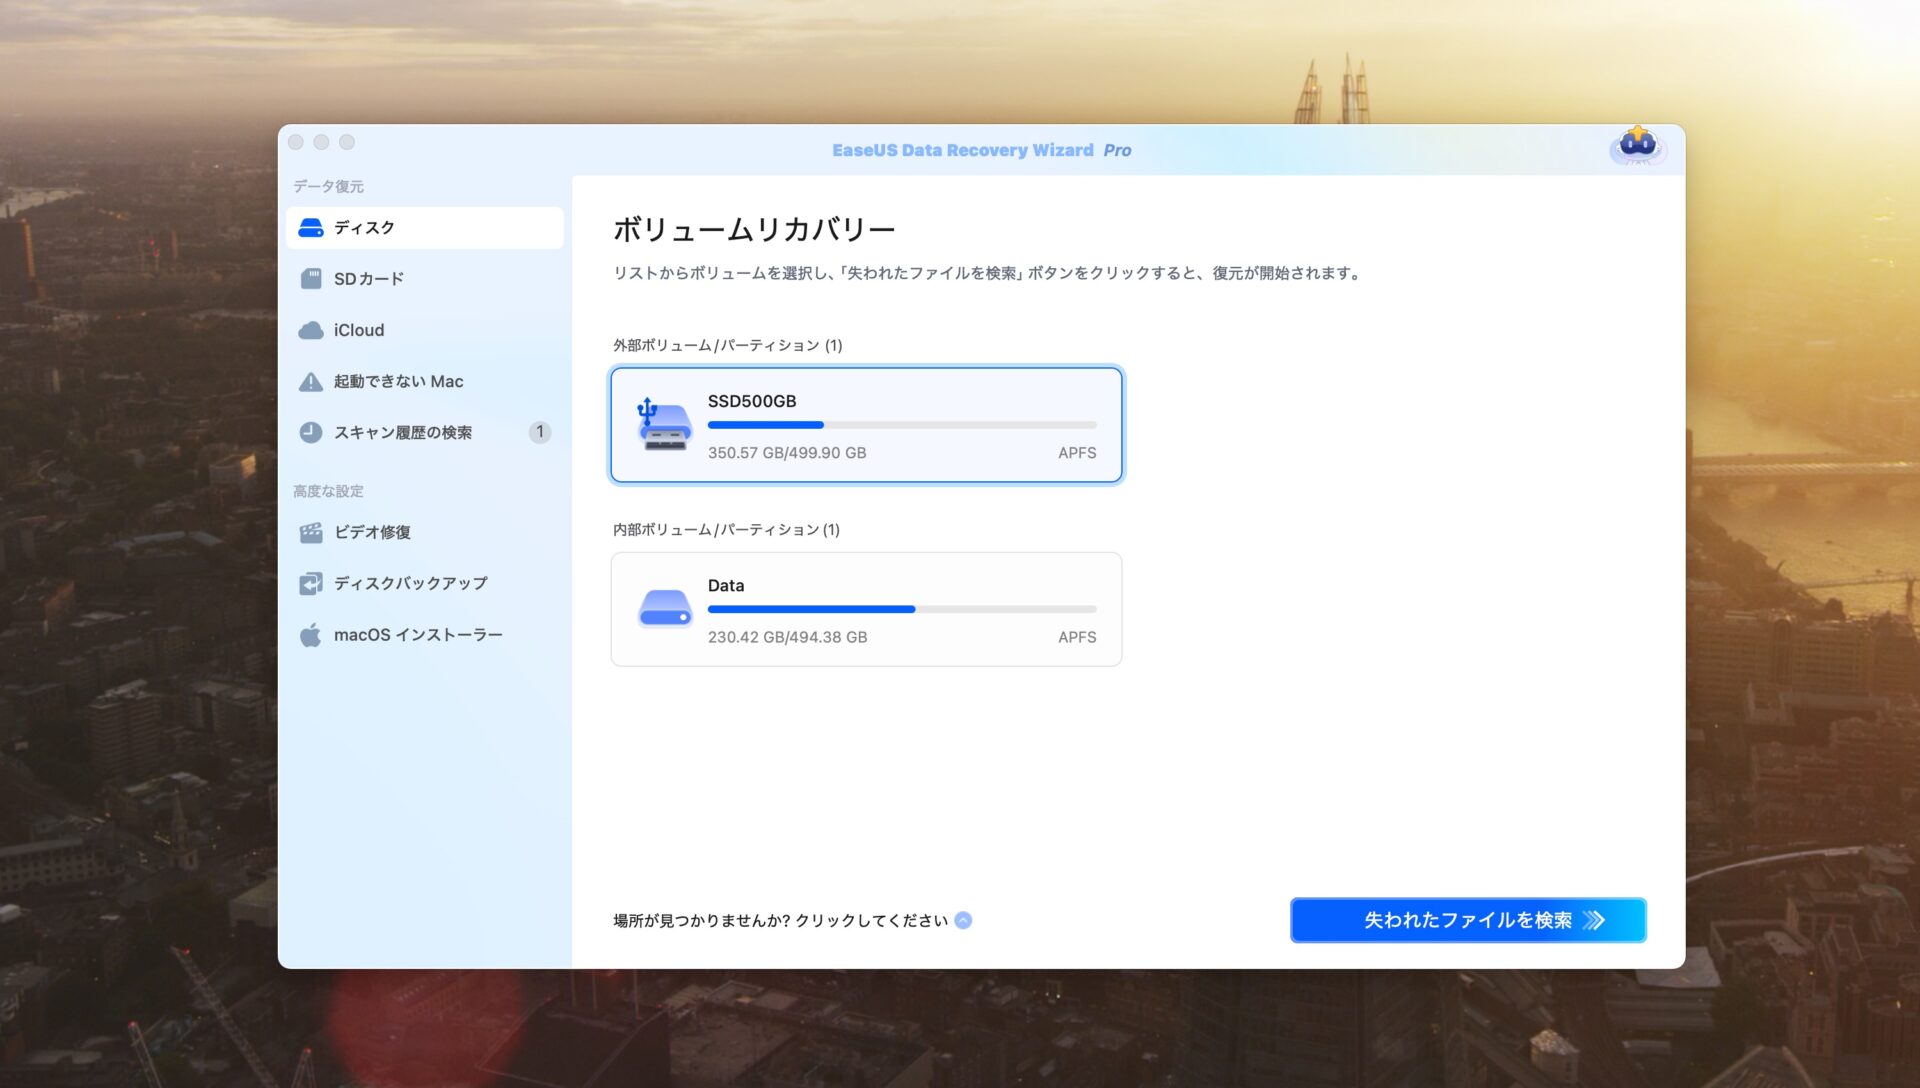The width and height of the screenshot is (1920, 1088).
Task: Select the SSD500GB volume card
Action: pyautogui.click(x=866, y=425)
